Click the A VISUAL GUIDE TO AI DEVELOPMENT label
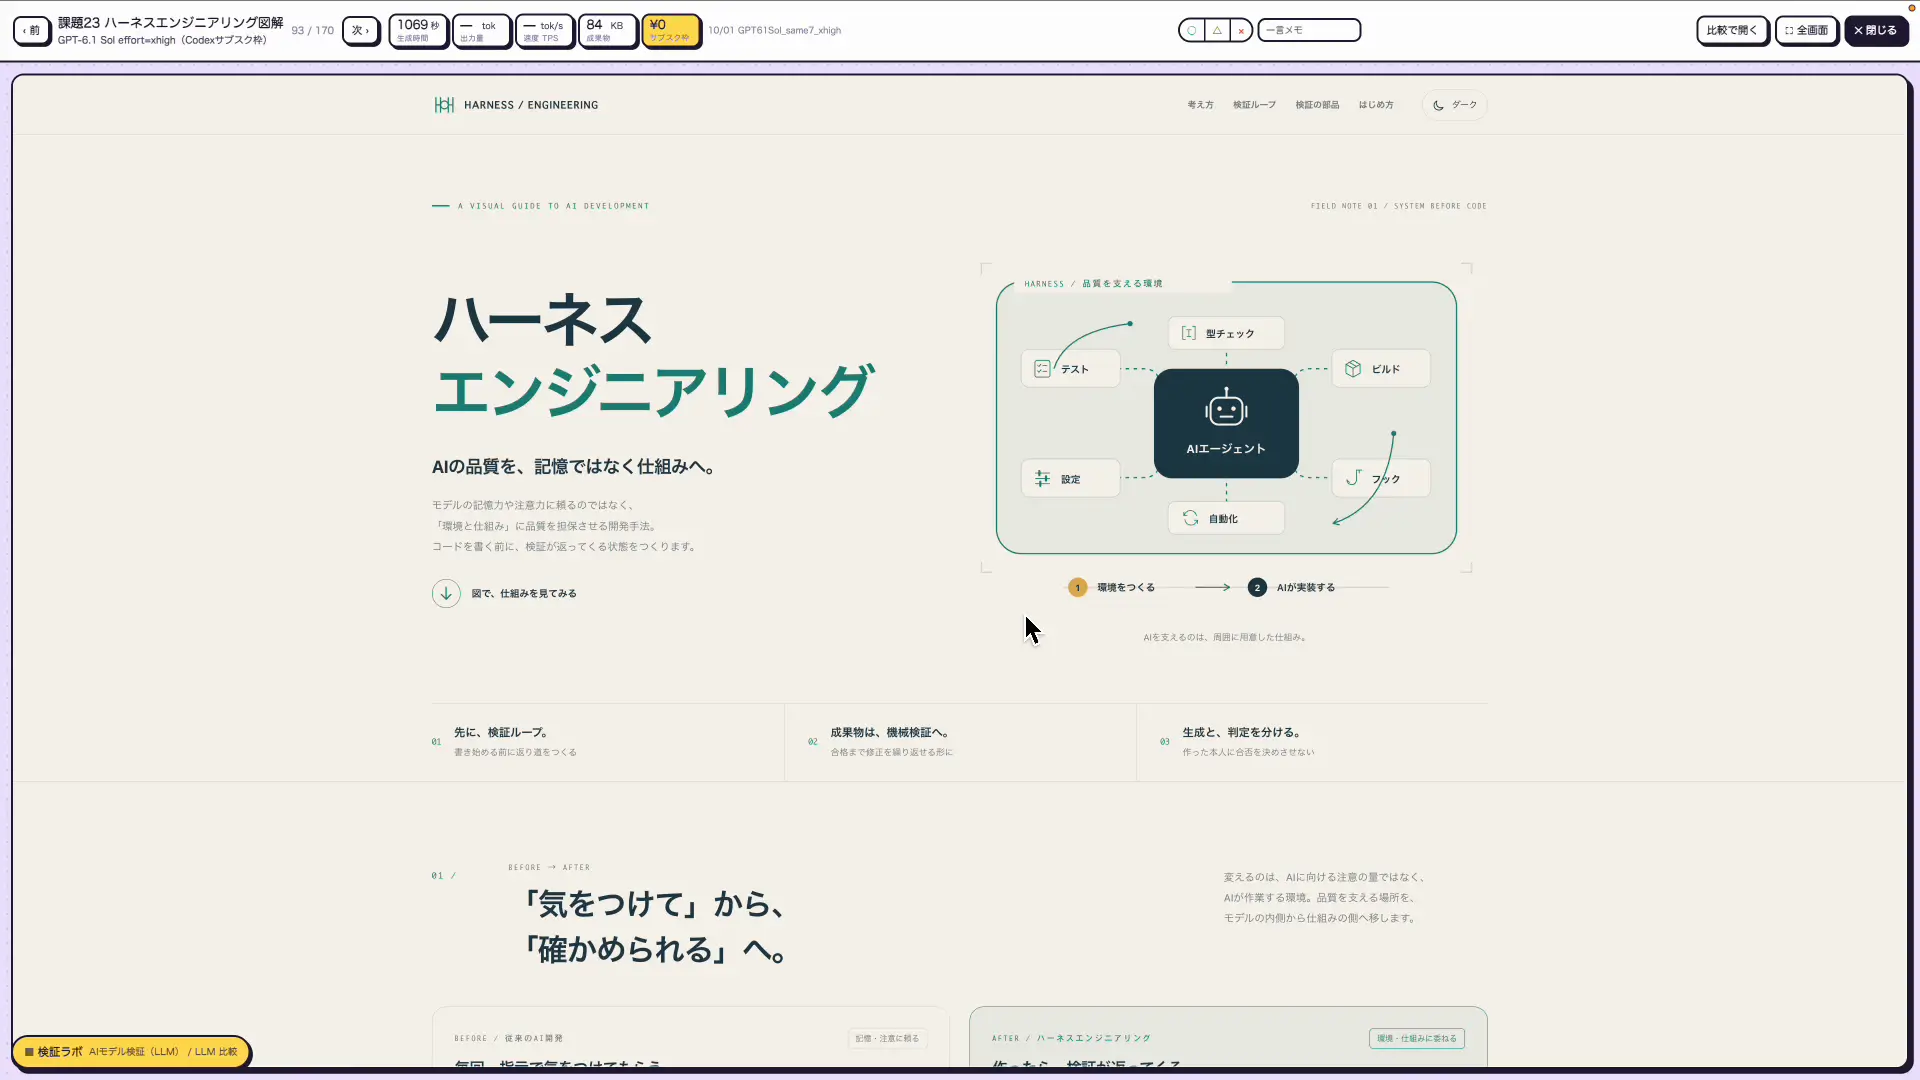 [x=553, y=206]
